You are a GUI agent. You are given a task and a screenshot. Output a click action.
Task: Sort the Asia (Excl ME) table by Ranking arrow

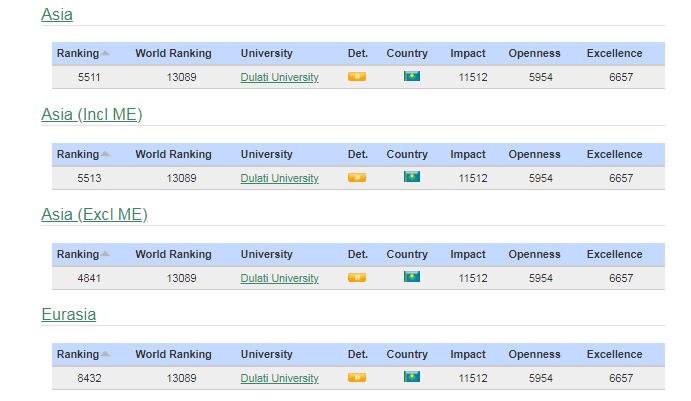click(105, 254)
